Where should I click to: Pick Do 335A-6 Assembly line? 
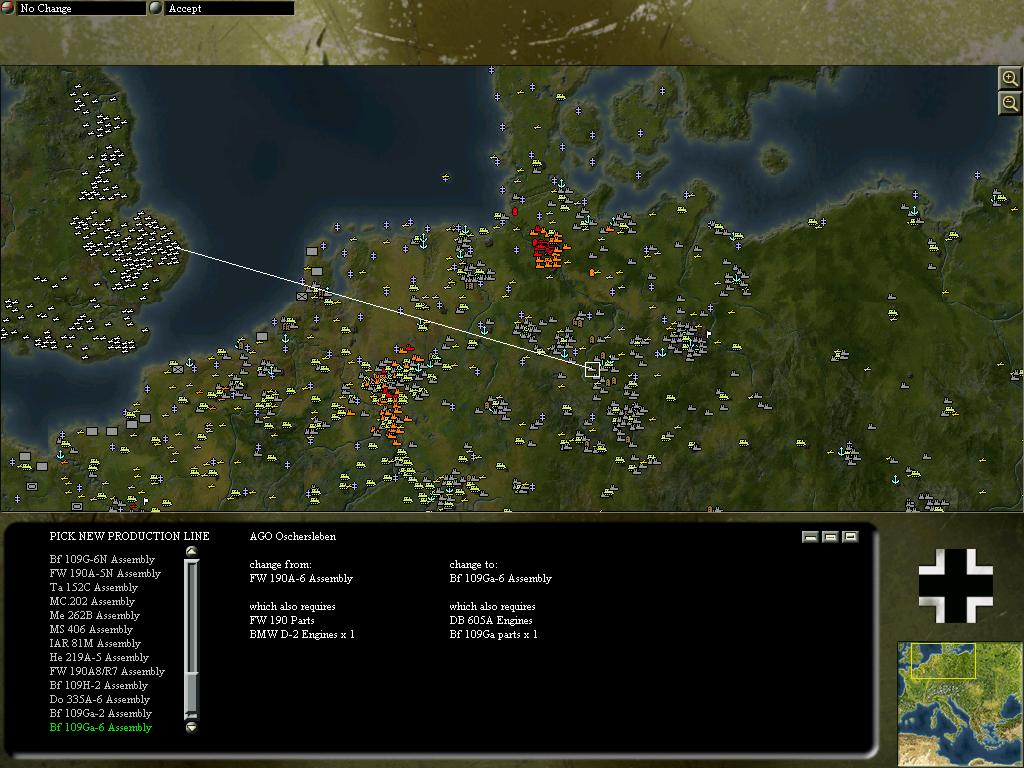click(99, 699)
